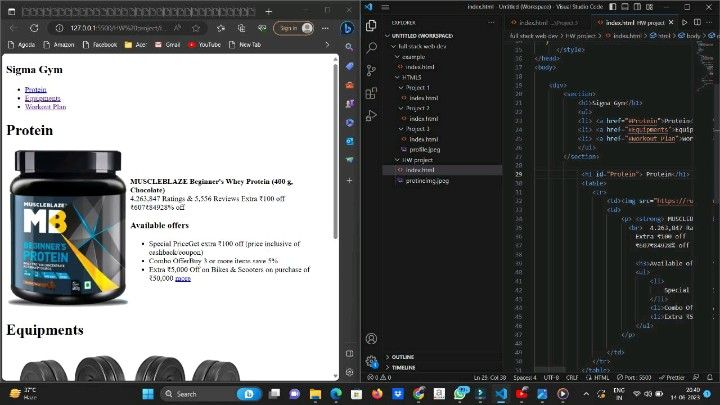Screen dimensions: 720x405
Task: Open Edge sidebar search icon
Action: pos(349,47)
